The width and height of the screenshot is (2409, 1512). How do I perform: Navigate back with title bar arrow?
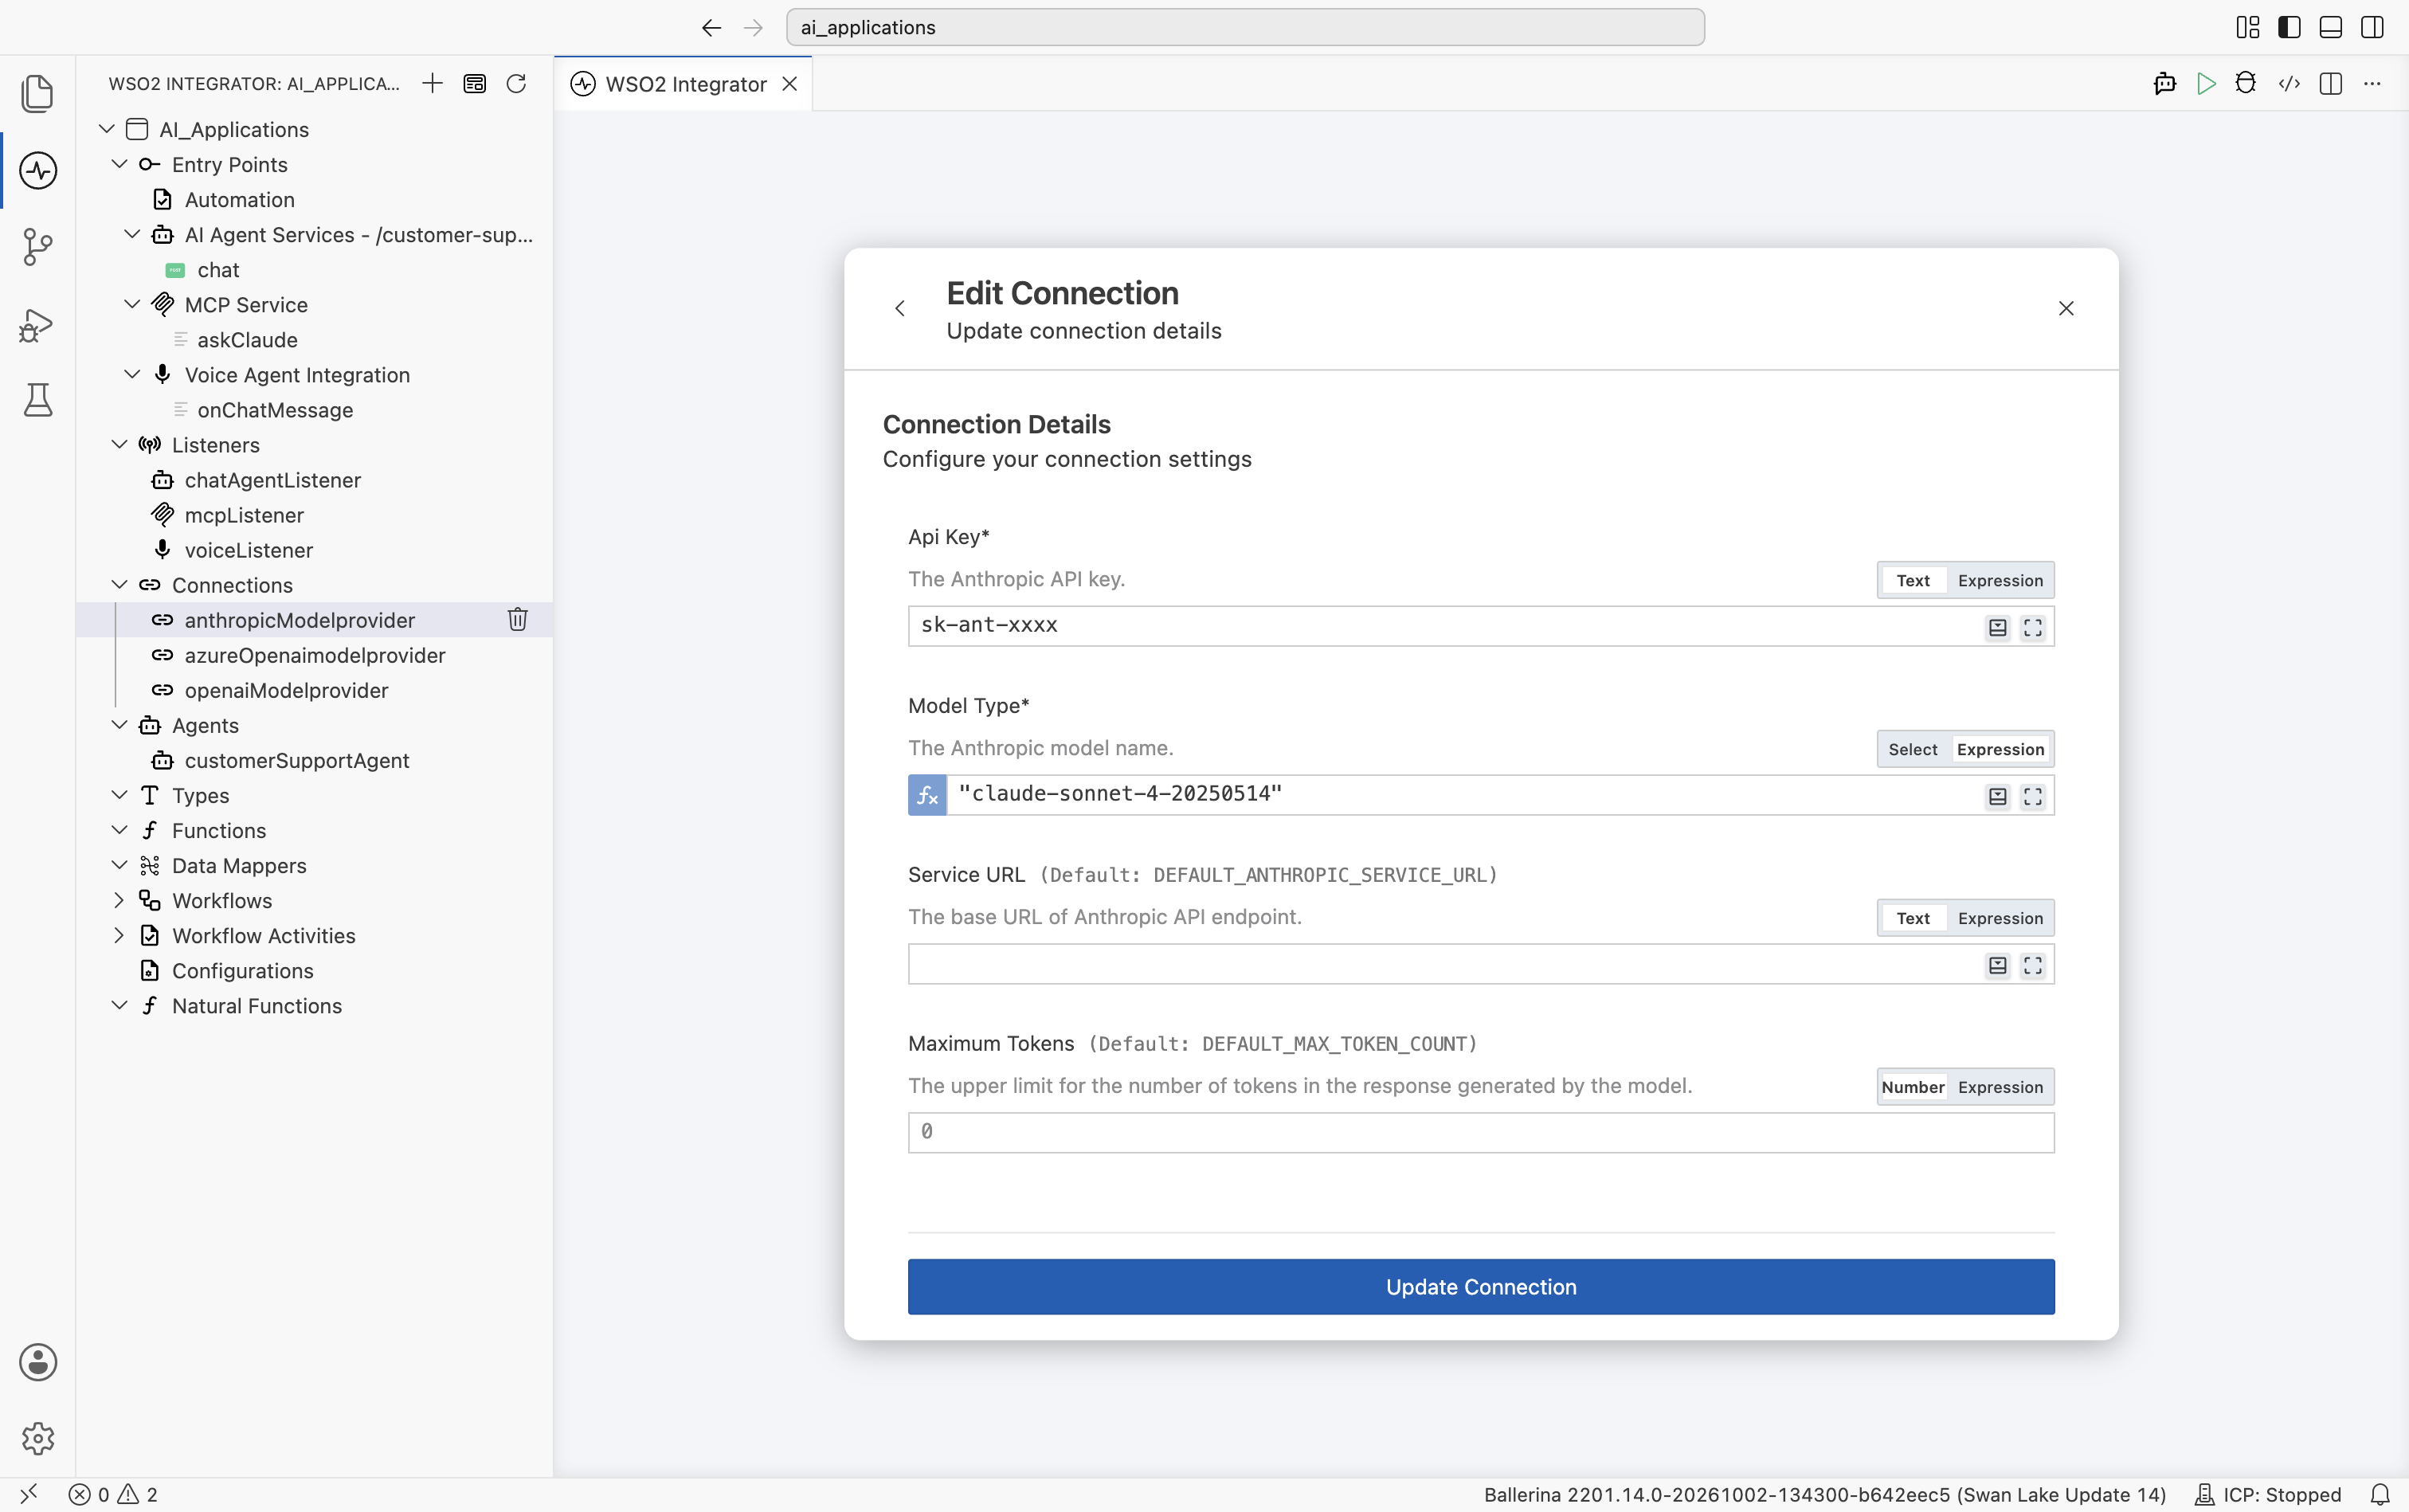pos(711,28)
